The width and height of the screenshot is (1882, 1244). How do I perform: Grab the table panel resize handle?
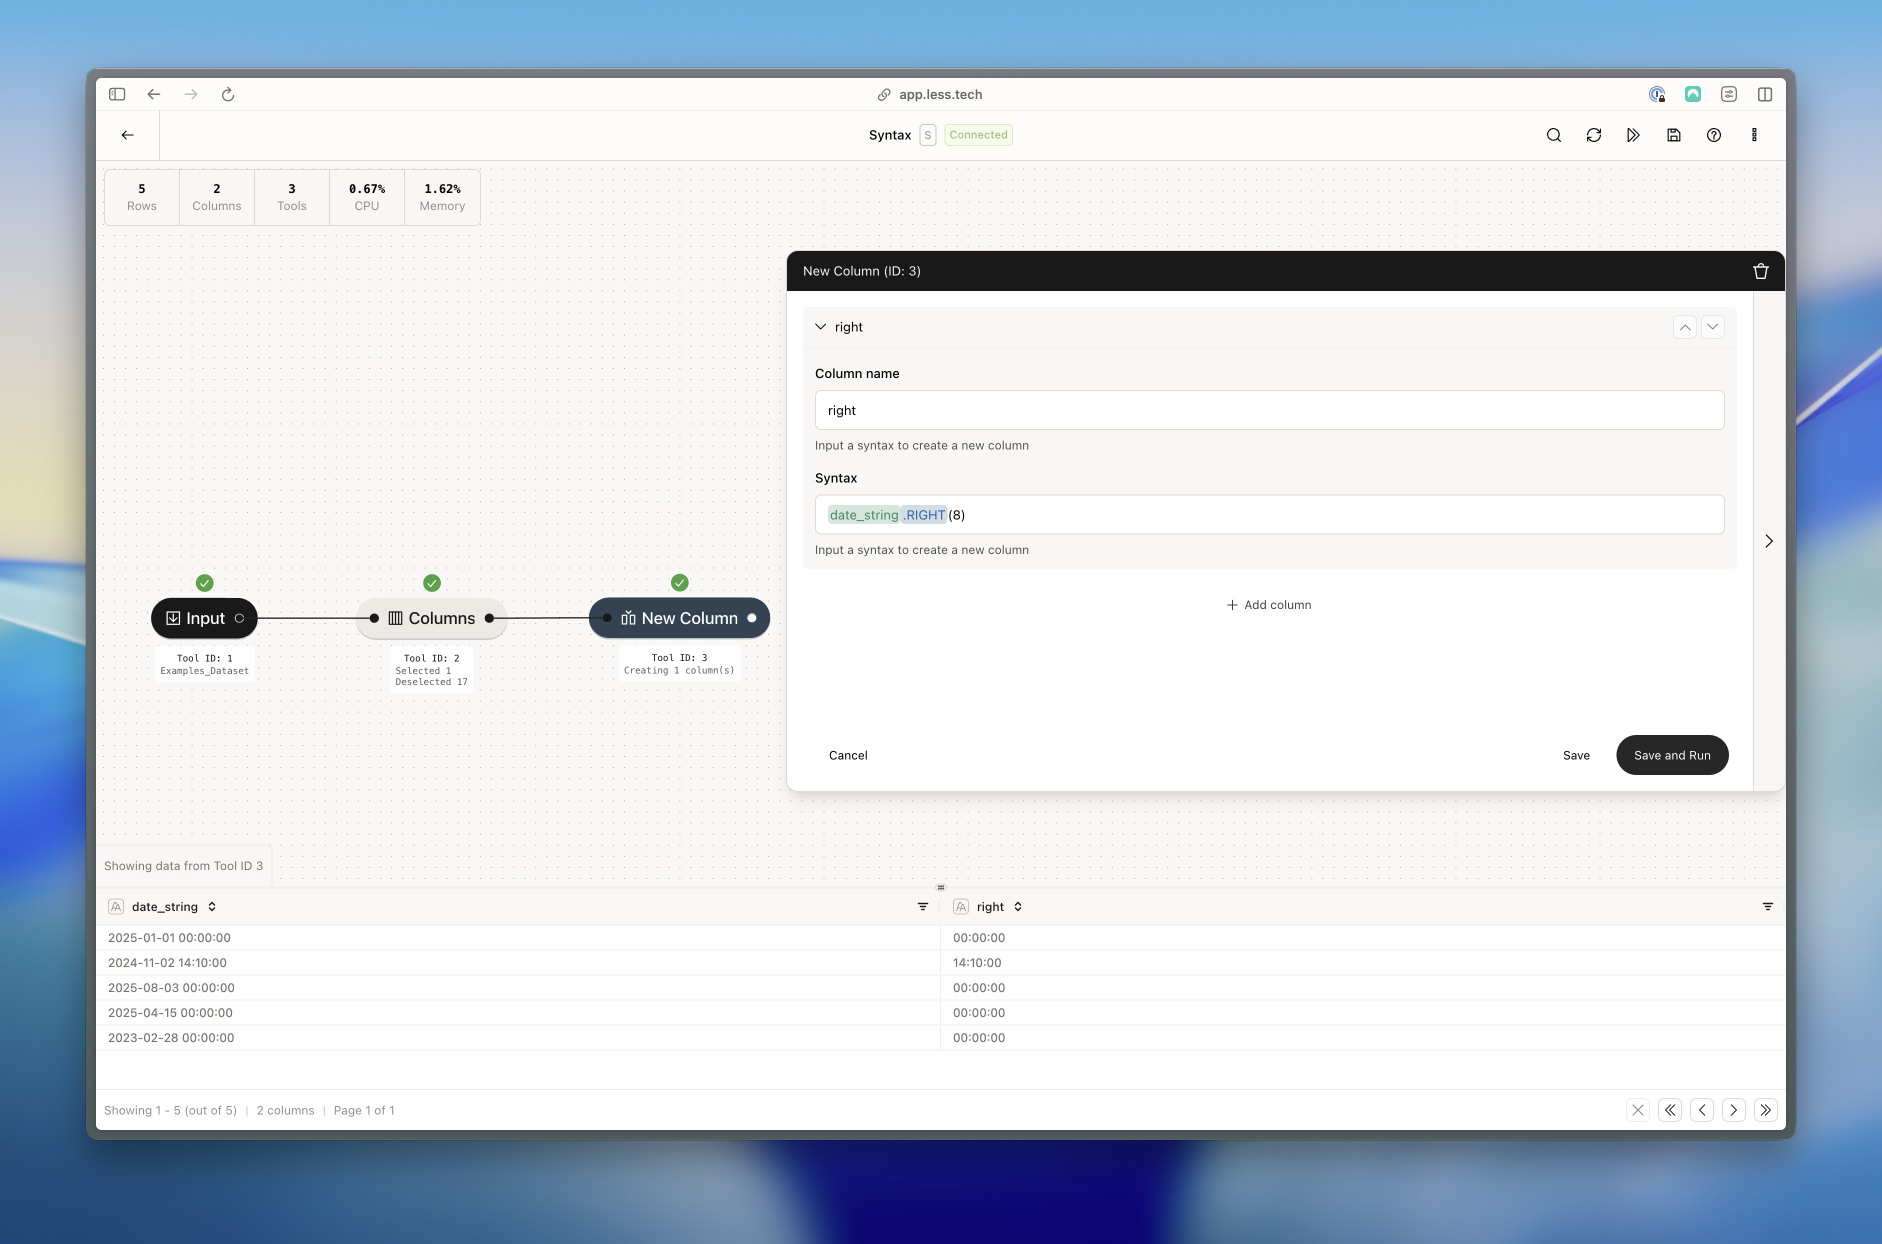(x=940, y=887)
